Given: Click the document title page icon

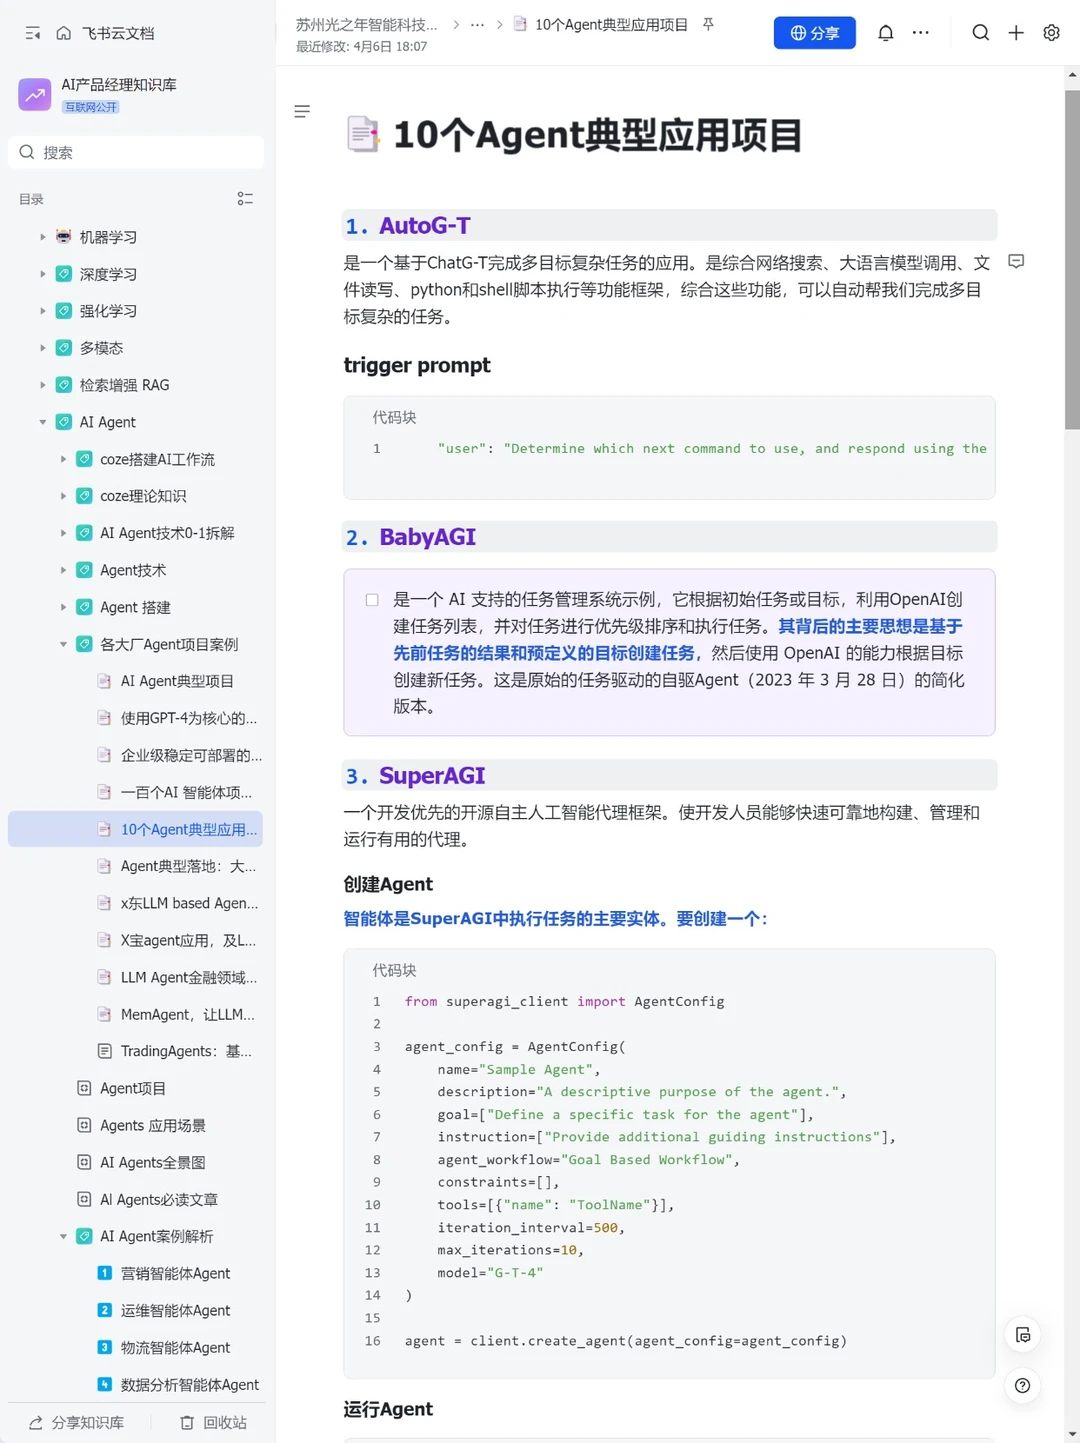Looking at the screenshot, I should 362,134.
